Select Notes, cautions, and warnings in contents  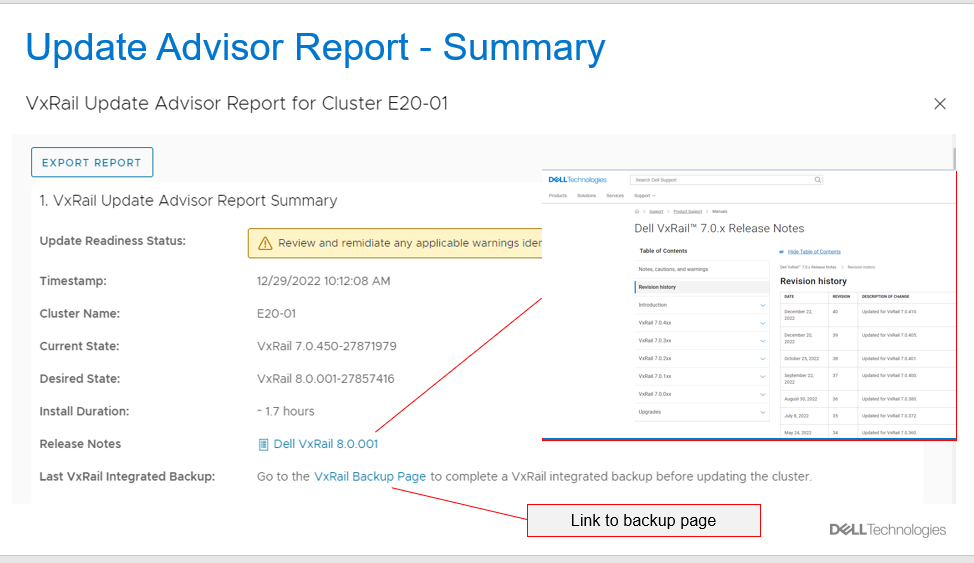tap(673, 269)
